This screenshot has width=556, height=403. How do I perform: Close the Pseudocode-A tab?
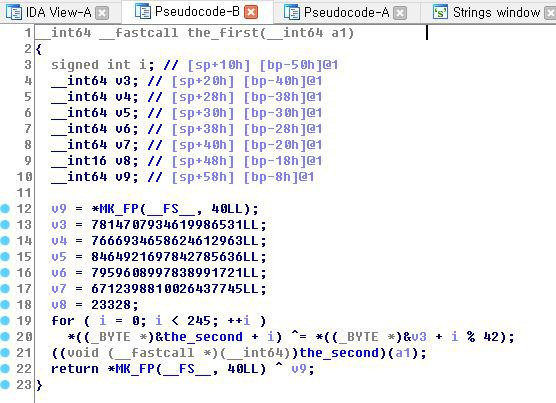[400, 13]
